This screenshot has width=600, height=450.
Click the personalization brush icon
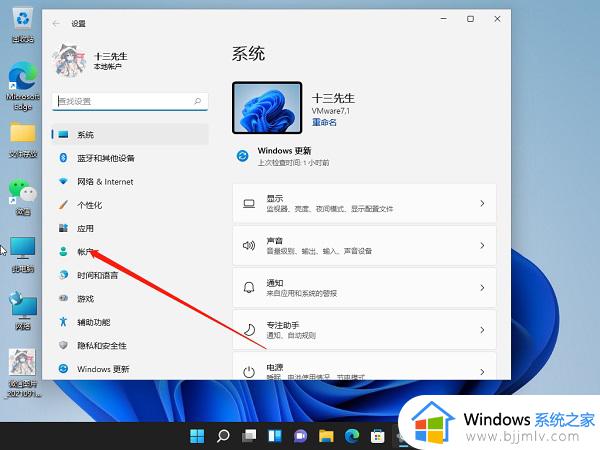pyautogui.click(x=63, y=205)
